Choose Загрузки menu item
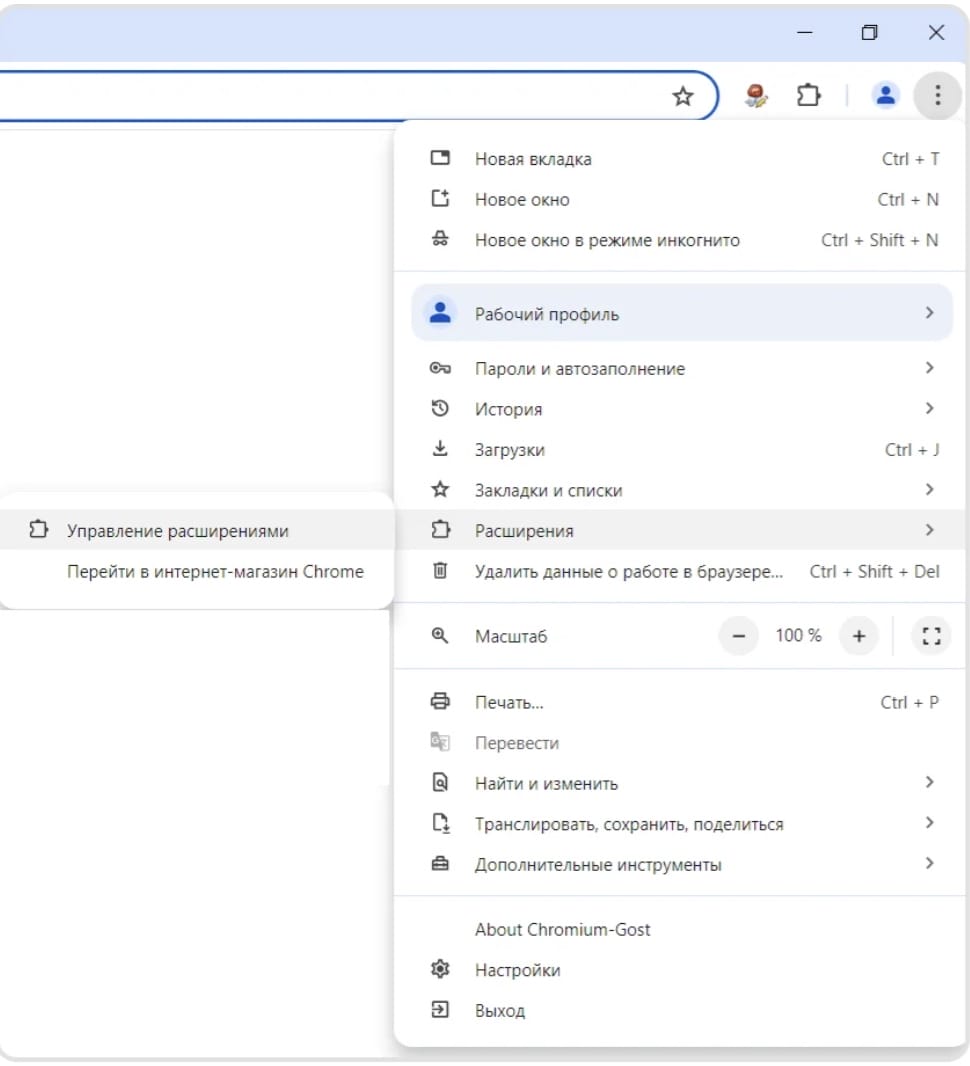The width and height of the screenshot is (970, 1066). click(510, 450)
